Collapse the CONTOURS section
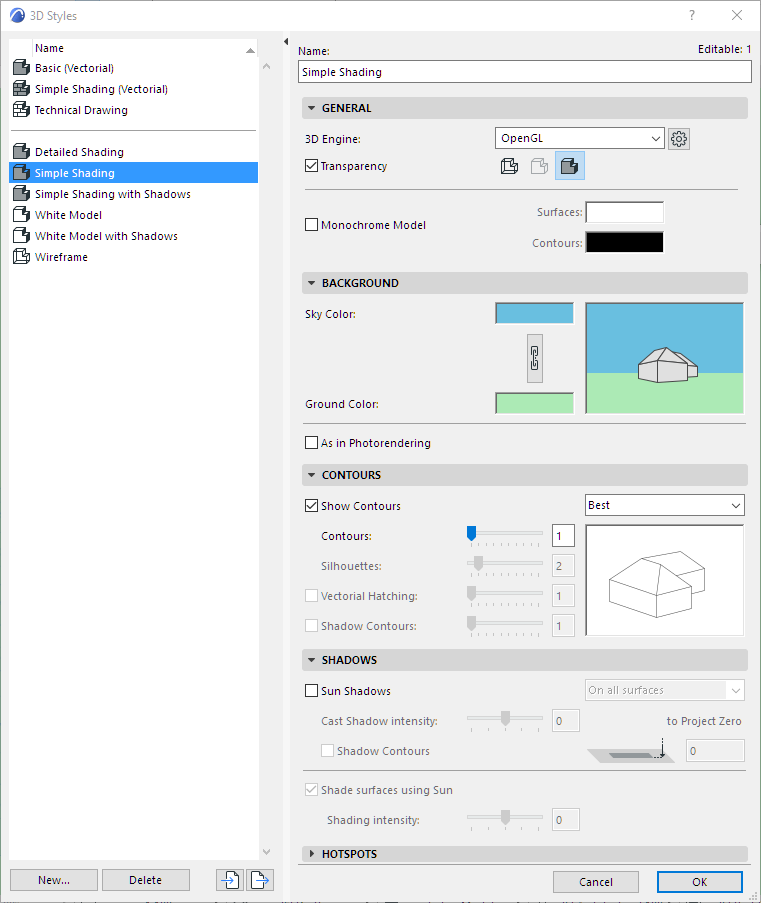761x903 pixels. (312, 475)
